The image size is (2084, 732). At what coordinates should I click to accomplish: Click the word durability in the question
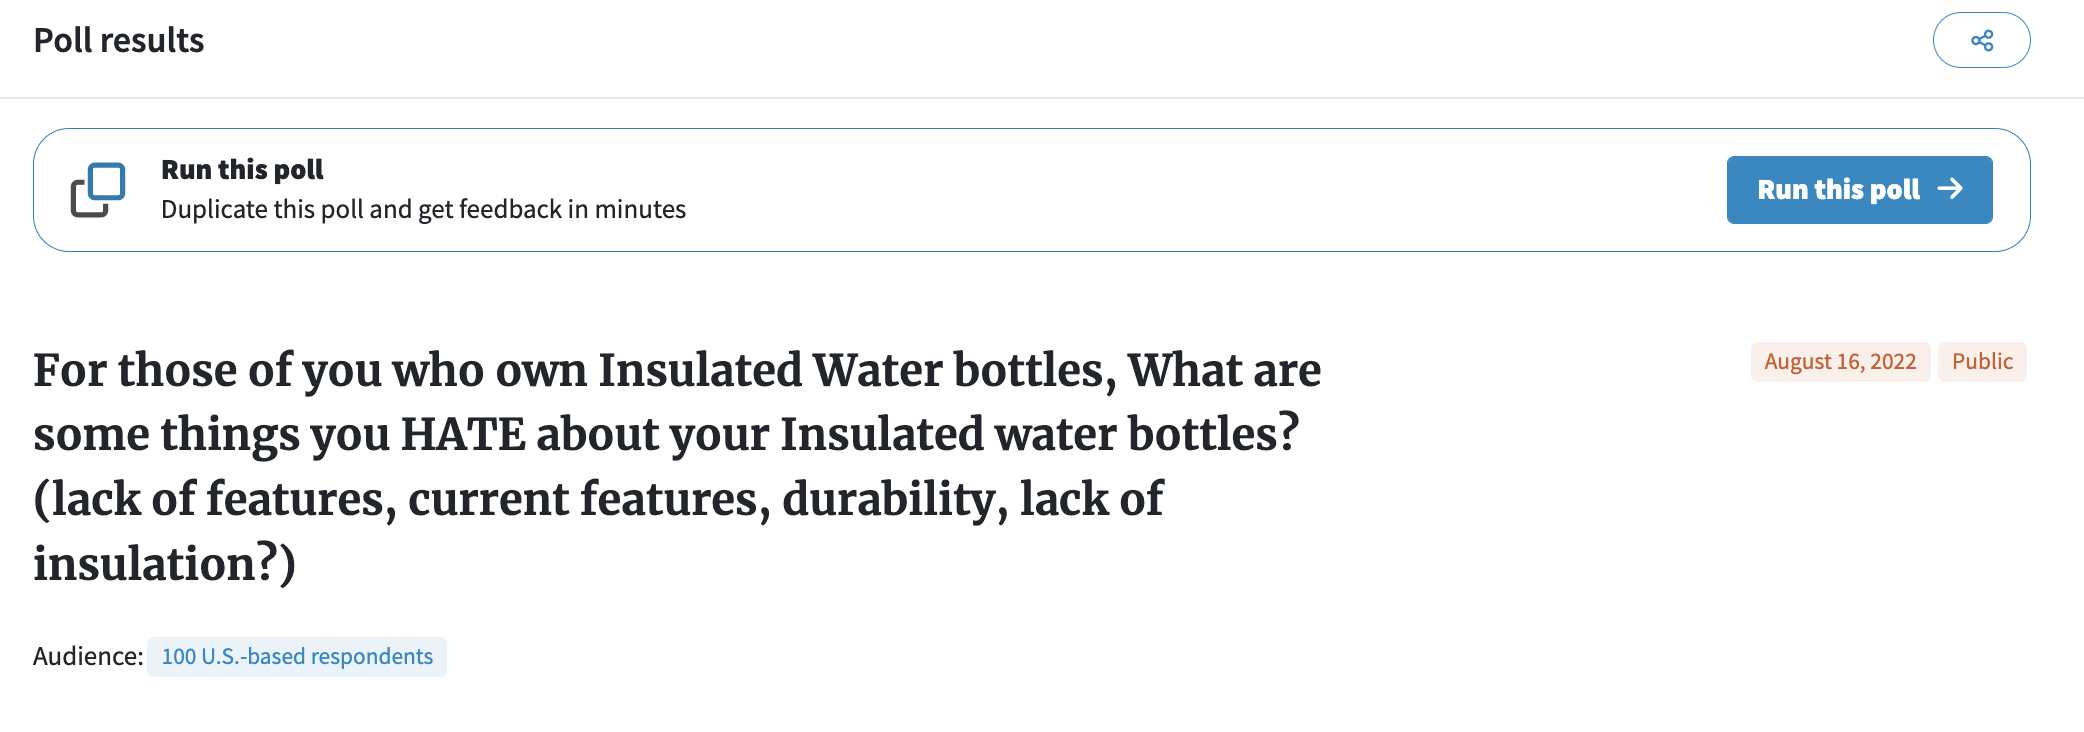click(895, 498)
